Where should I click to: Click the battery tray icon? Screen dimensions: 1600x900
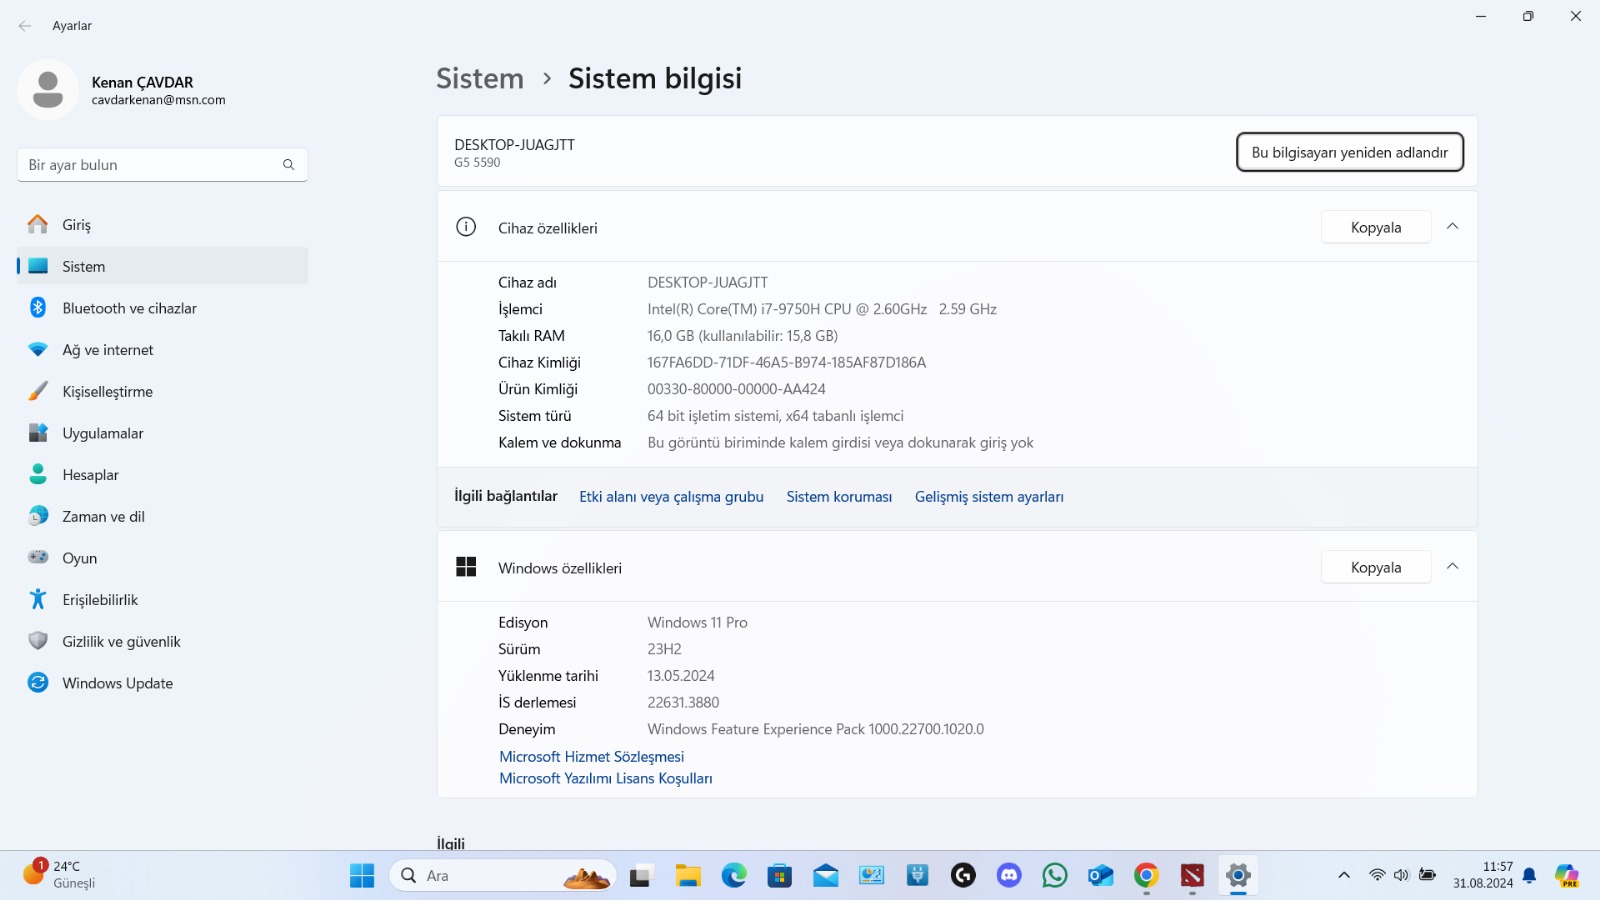tap(1427, 876)
